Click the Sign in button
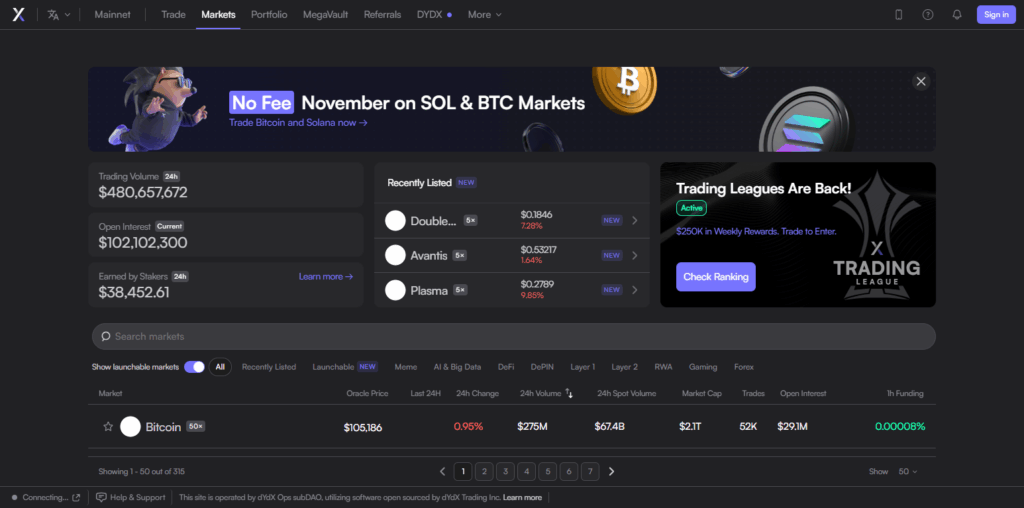The width and height of the screenshot is (1024, 508). coord(996,15)
